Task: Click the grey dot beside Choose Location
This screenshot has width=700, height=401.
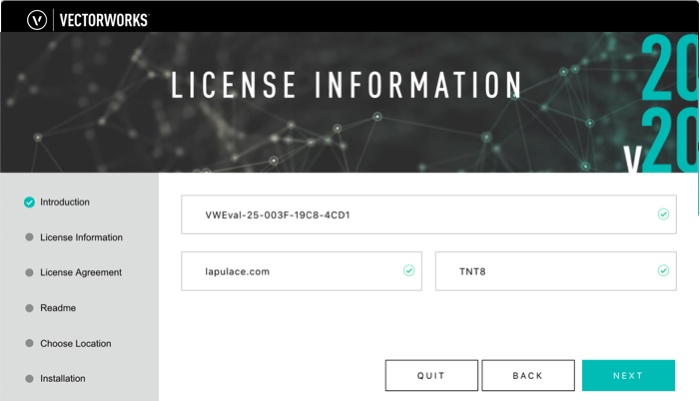Action: click(x=29, y=343)
